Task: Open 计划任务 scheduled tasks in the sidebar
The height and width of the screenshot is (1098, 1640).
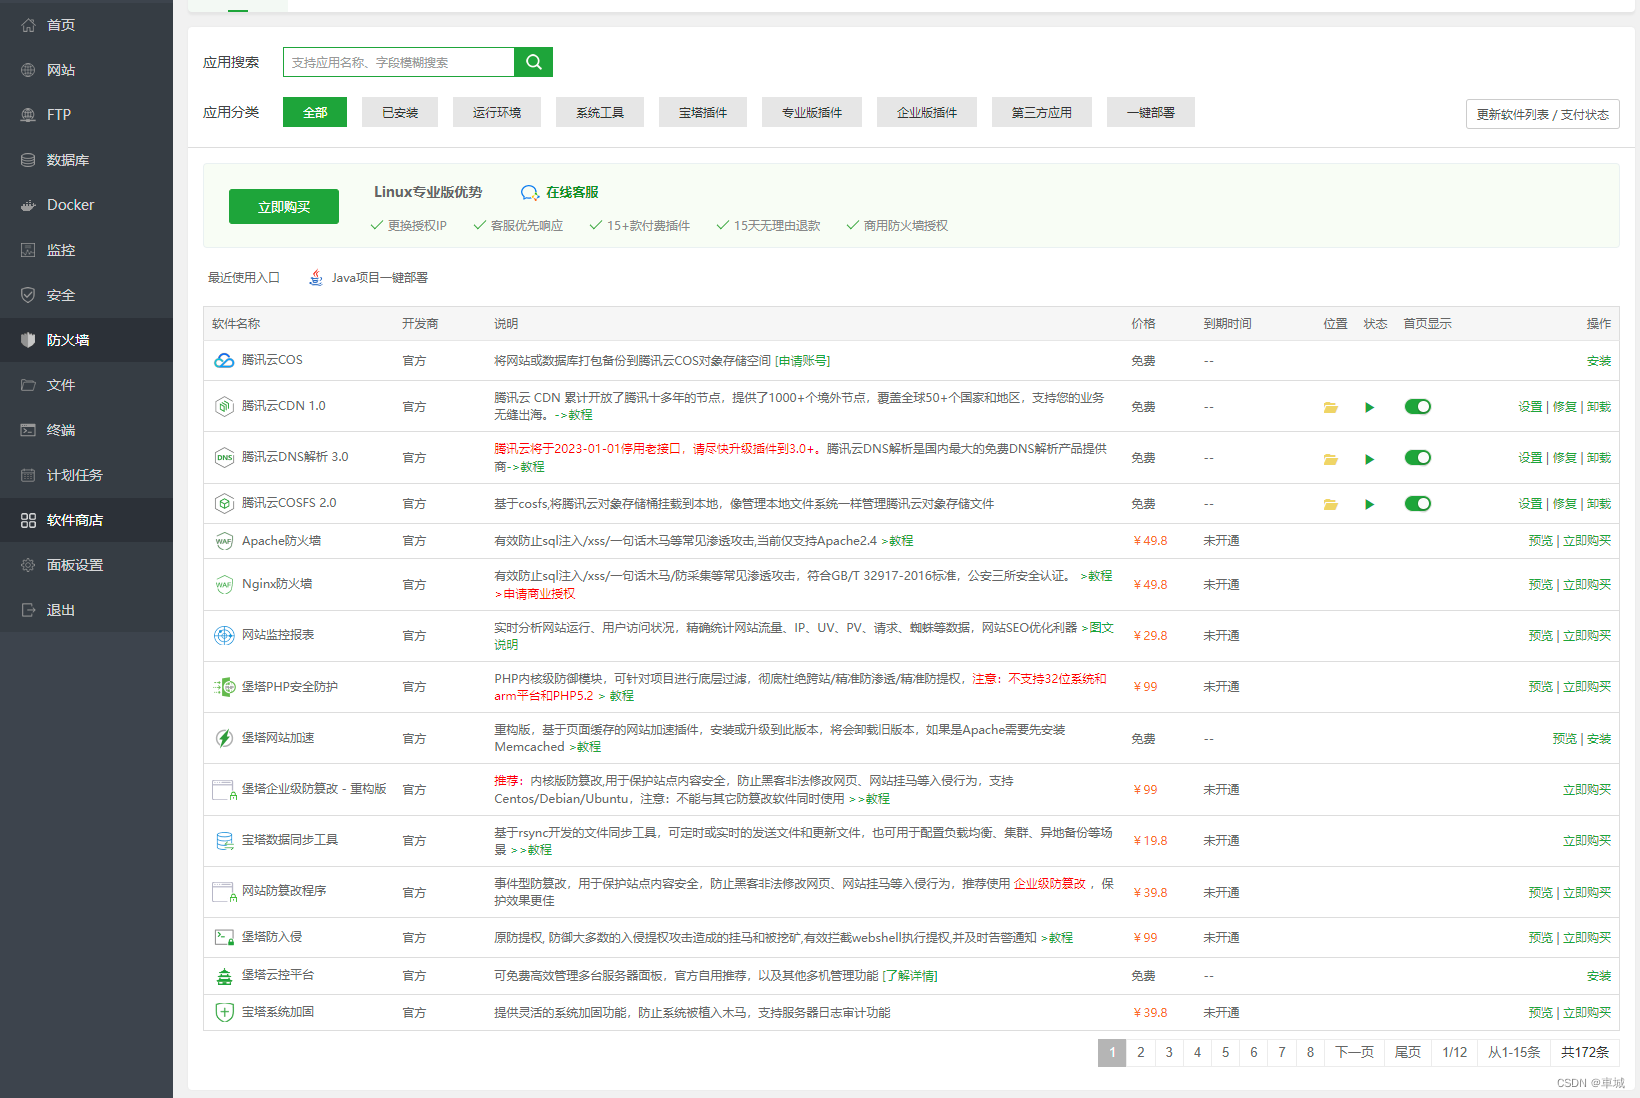Action: pyautogui.click(x=86, y=475)
